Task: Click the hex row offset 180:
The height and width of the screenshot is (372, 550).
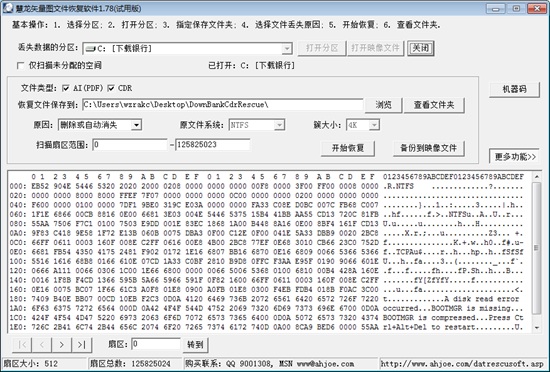Action: point(18,299)
